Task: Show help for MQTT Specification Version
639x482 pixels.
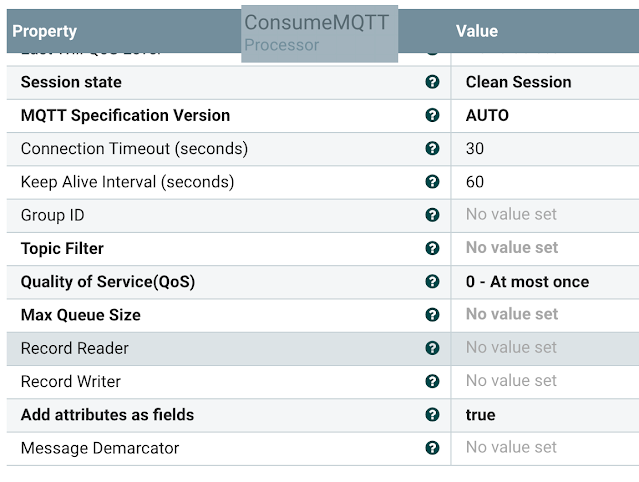Action: point(432,115)
